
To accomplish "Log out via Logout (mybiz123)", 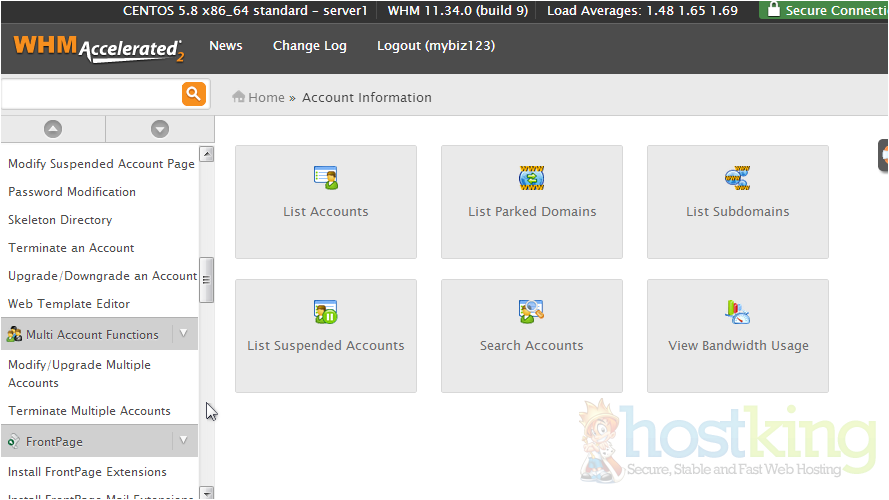I will [x=435, y=46].
